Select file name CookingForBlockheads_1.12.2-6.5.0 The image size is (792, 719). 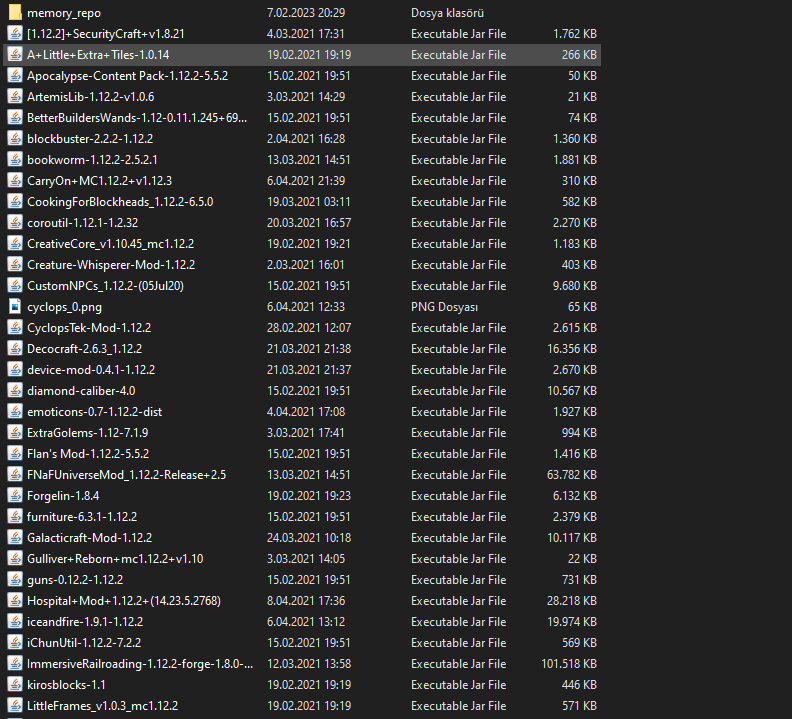click(120, 202)
